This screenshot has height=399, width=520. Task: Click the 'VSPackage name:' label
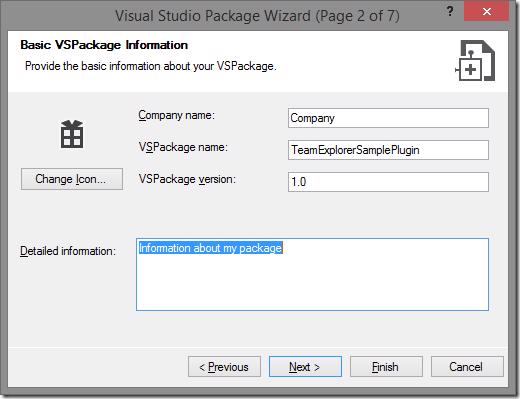(183, 147)
